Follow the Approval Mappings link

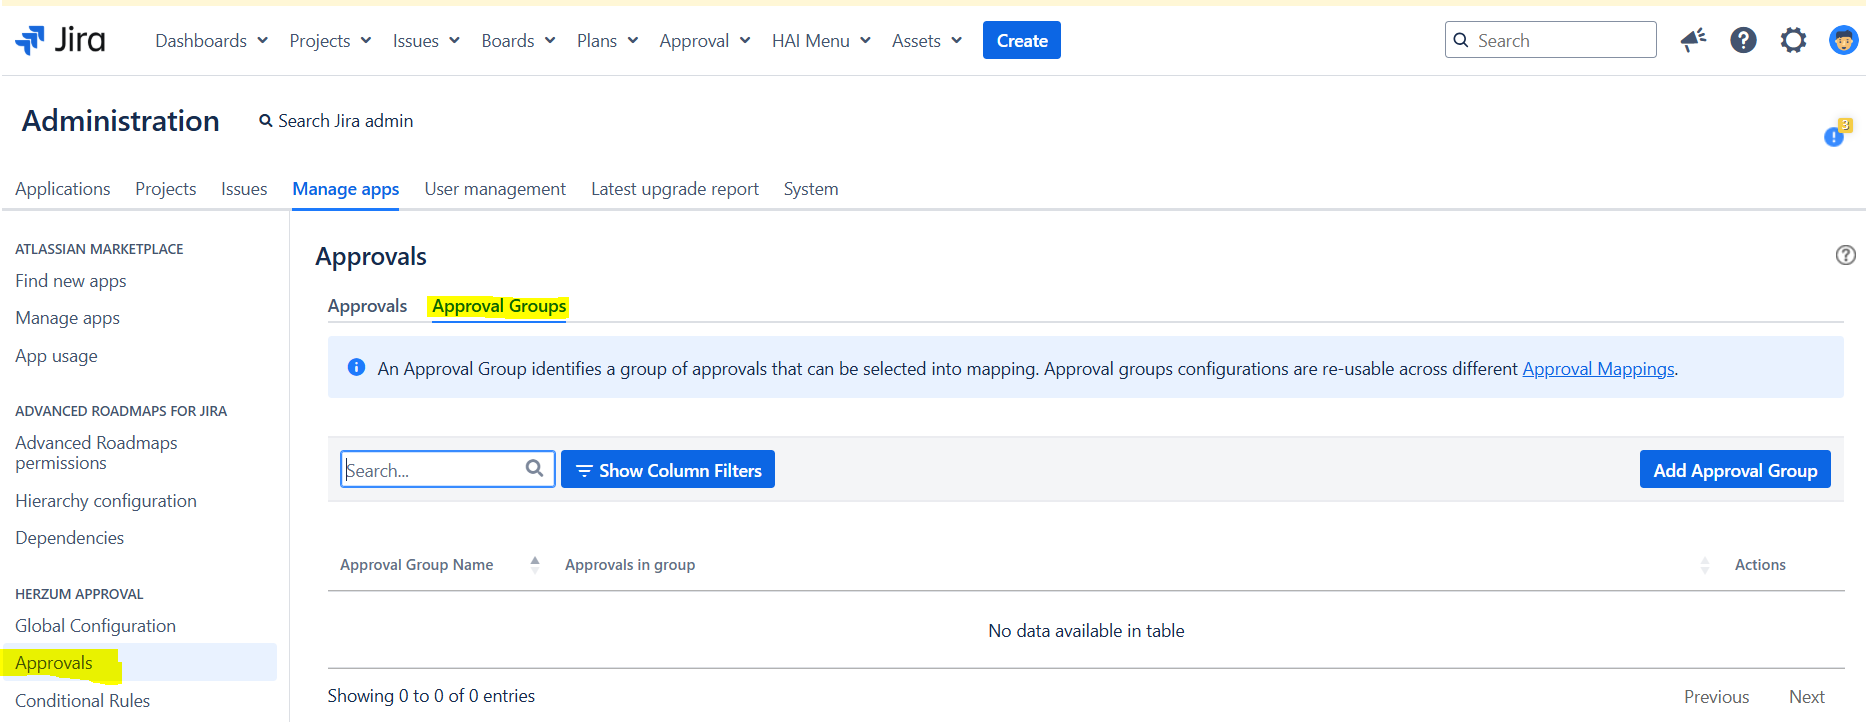pyautogui.click(x=1598, y=369)
